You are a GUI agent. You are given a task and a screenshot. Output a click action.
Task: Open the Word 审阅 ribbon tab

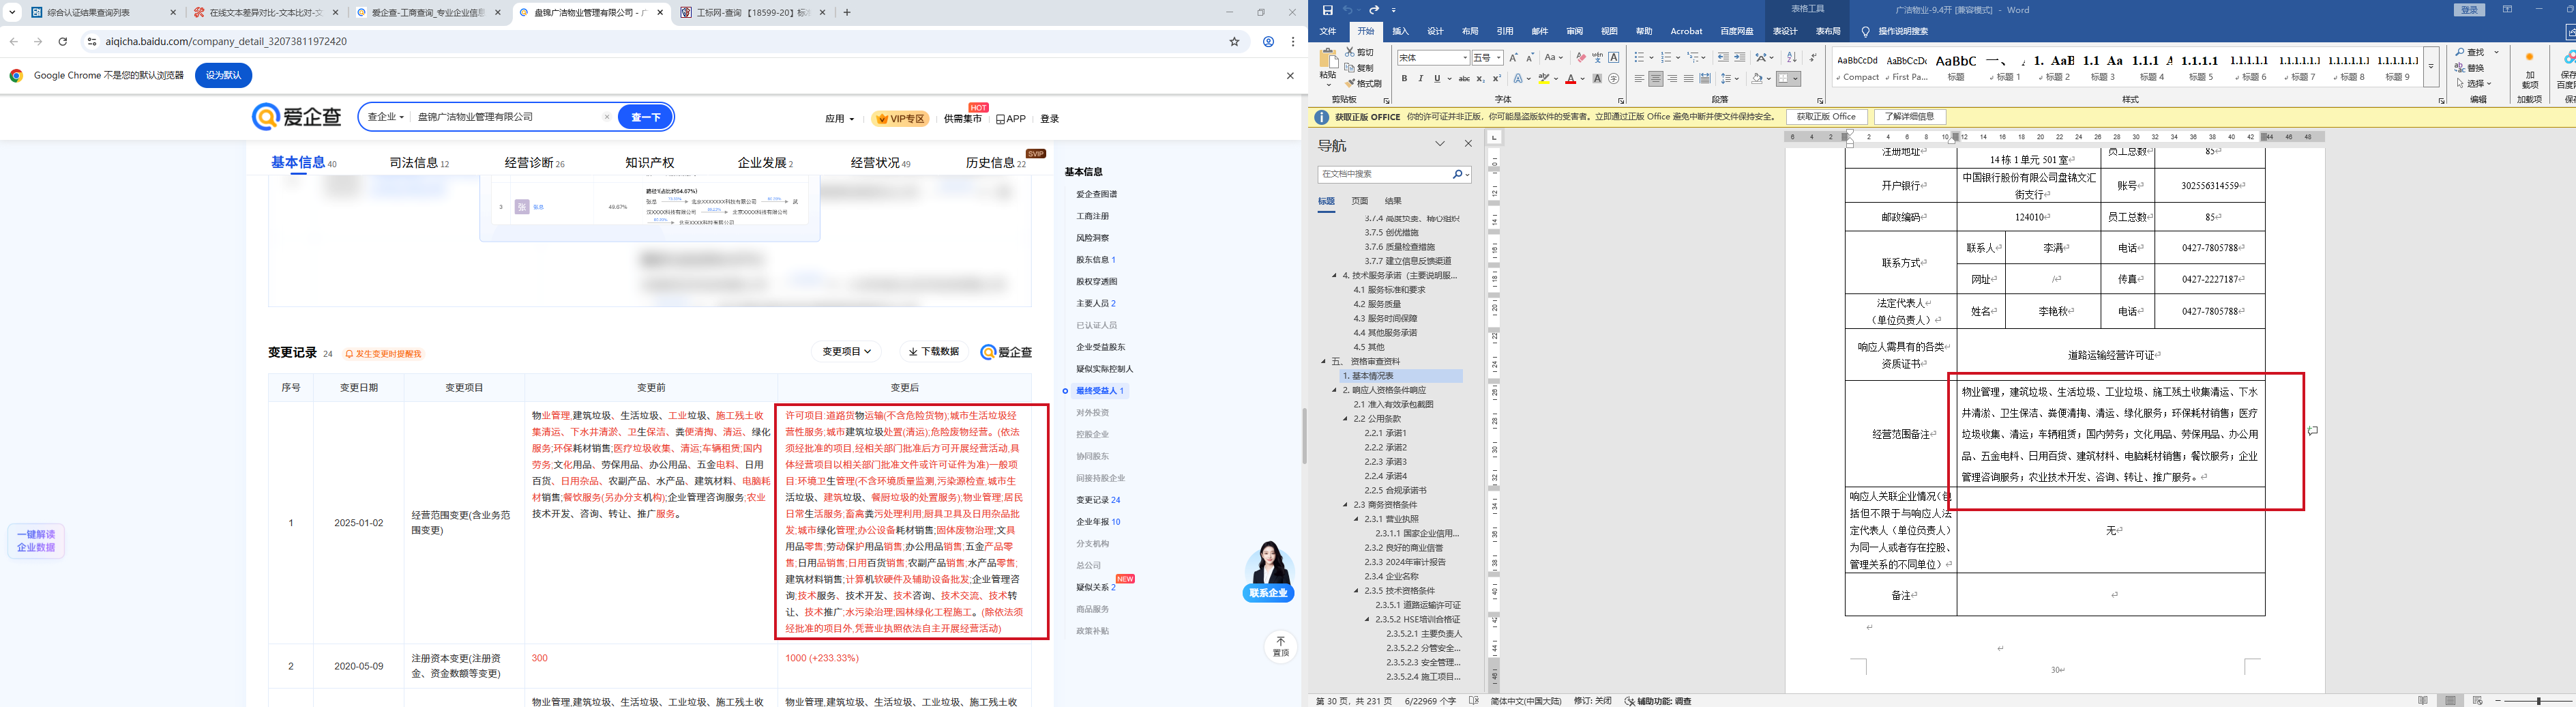(x=1575, y=32)
